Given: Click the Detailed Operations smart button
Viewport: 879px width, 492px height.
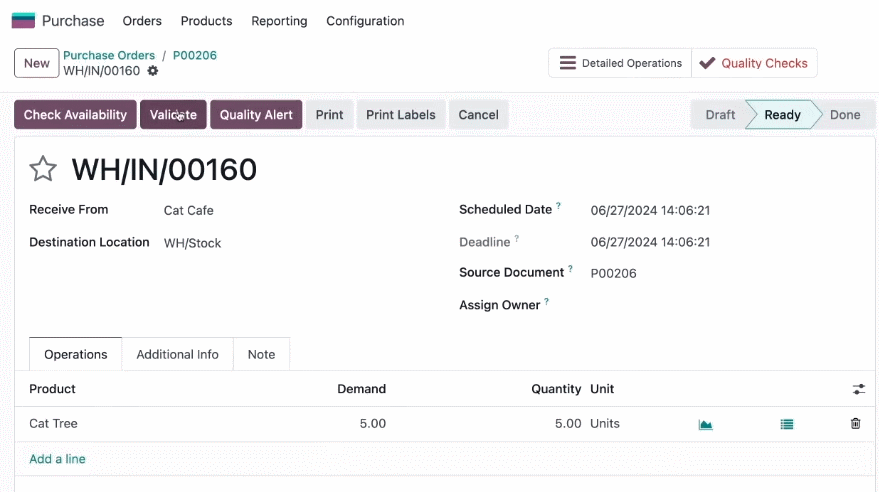Looking at the screenshot, I should (620, 63).
